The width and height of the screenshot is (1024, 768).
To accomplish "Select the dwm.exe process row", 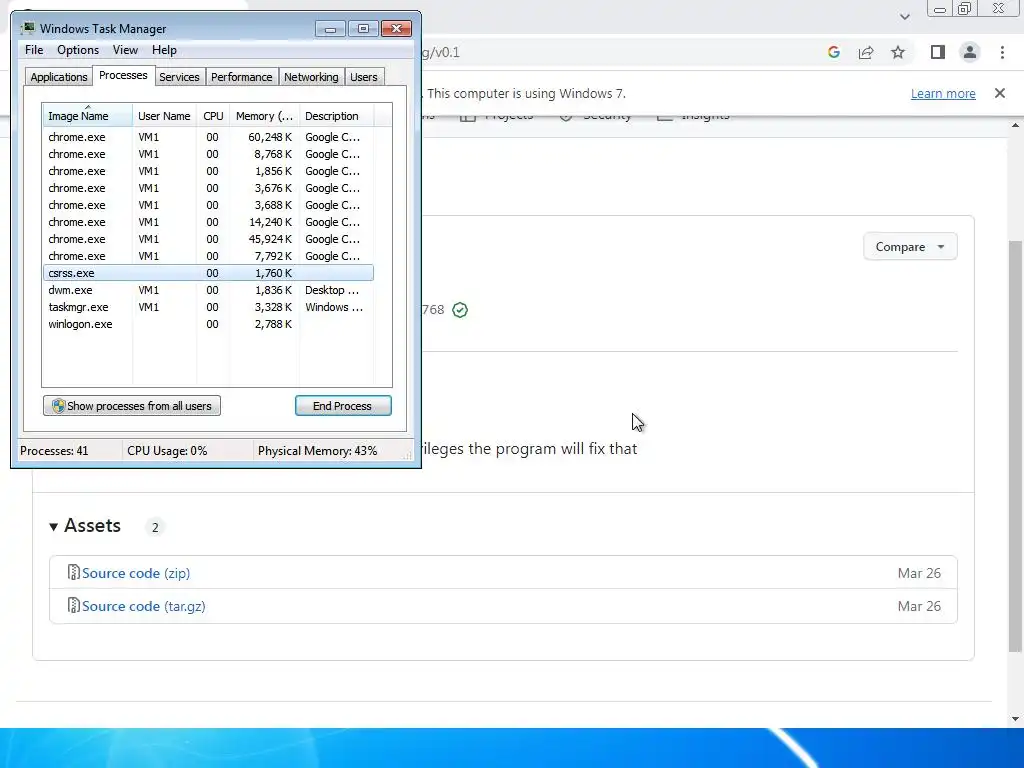I will click(208, 290).
